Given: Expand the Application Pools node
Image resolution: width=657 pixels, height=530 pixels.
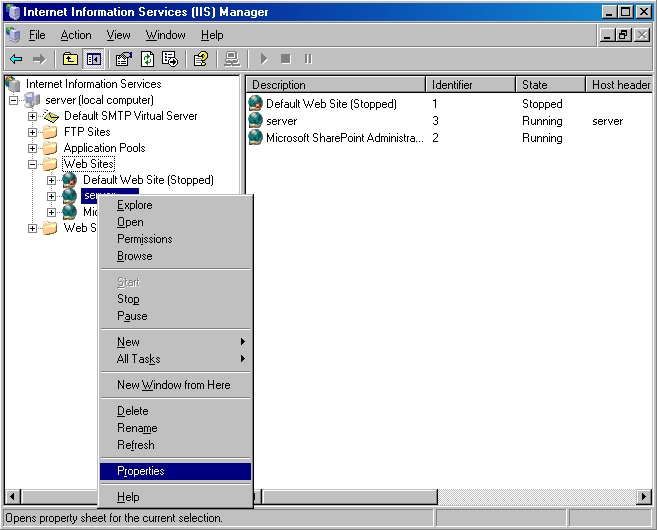Looking at the screenshot, I should [32, 148].
